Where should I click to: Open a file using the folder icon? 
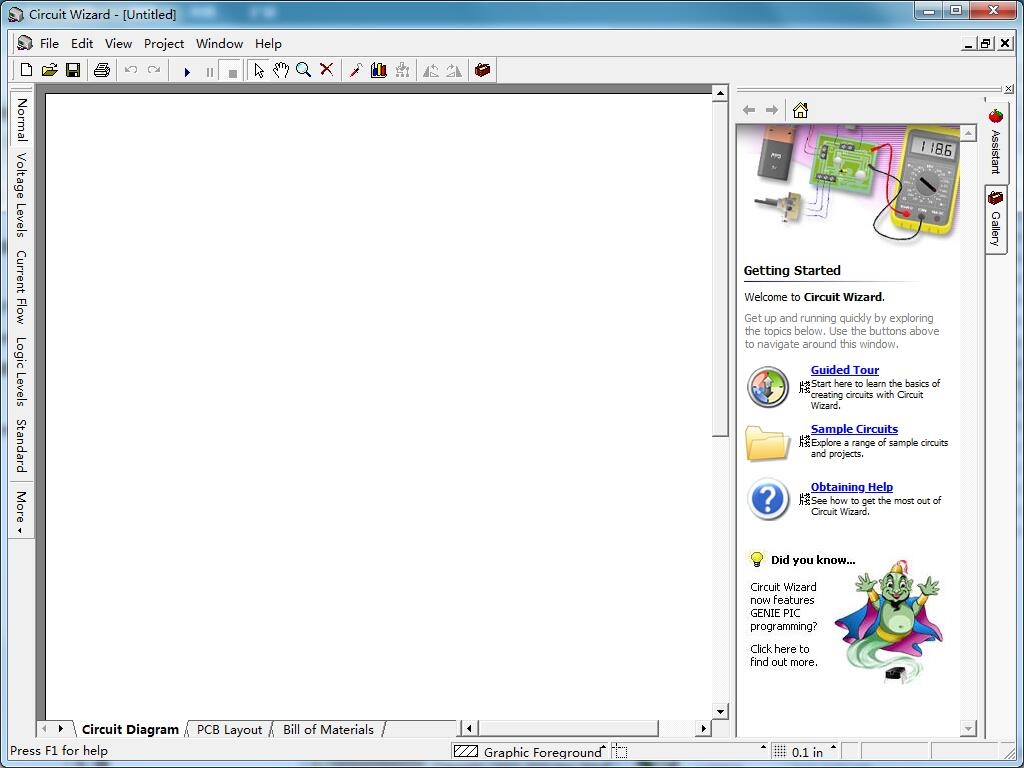50,70
